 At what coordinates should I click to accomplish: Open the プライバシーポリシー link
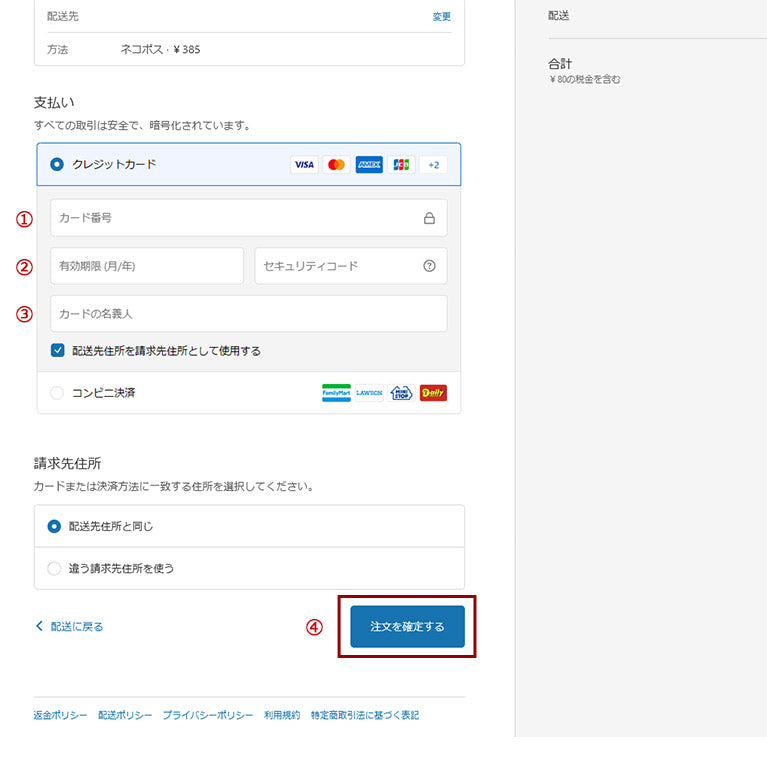pyautogui.click(x=208, y=715)
